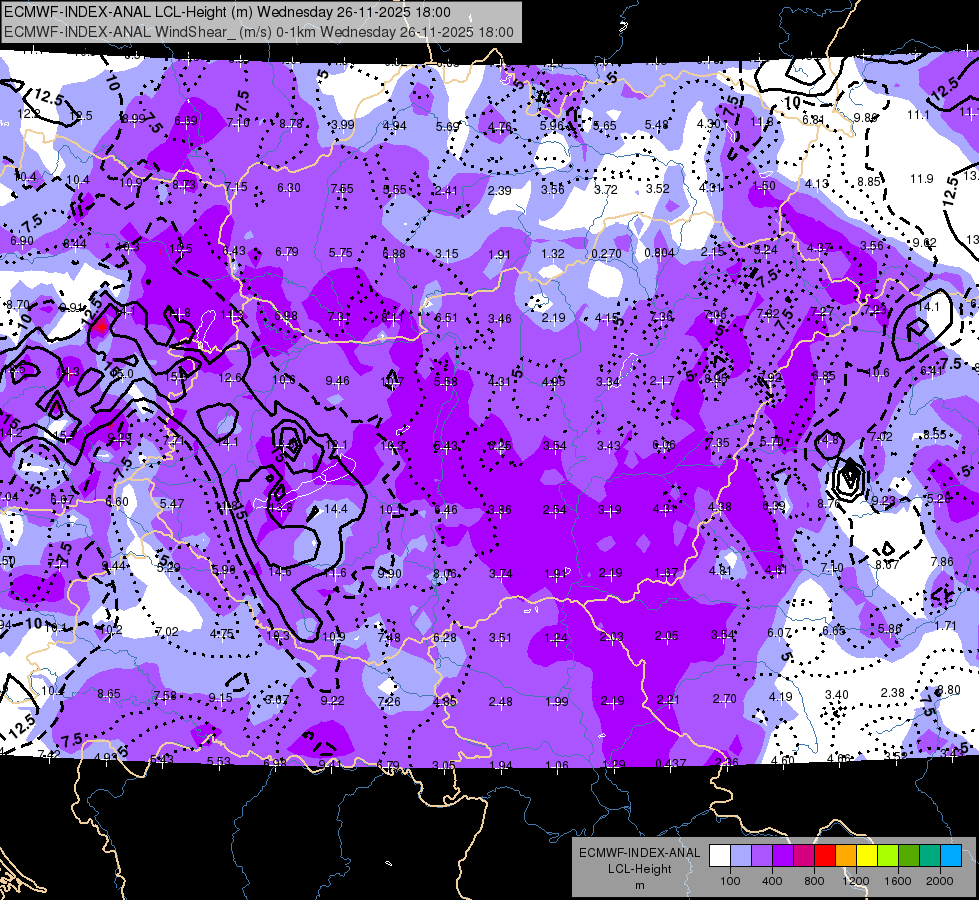Click the legend unit label 'm'

[x=639, y=885]
